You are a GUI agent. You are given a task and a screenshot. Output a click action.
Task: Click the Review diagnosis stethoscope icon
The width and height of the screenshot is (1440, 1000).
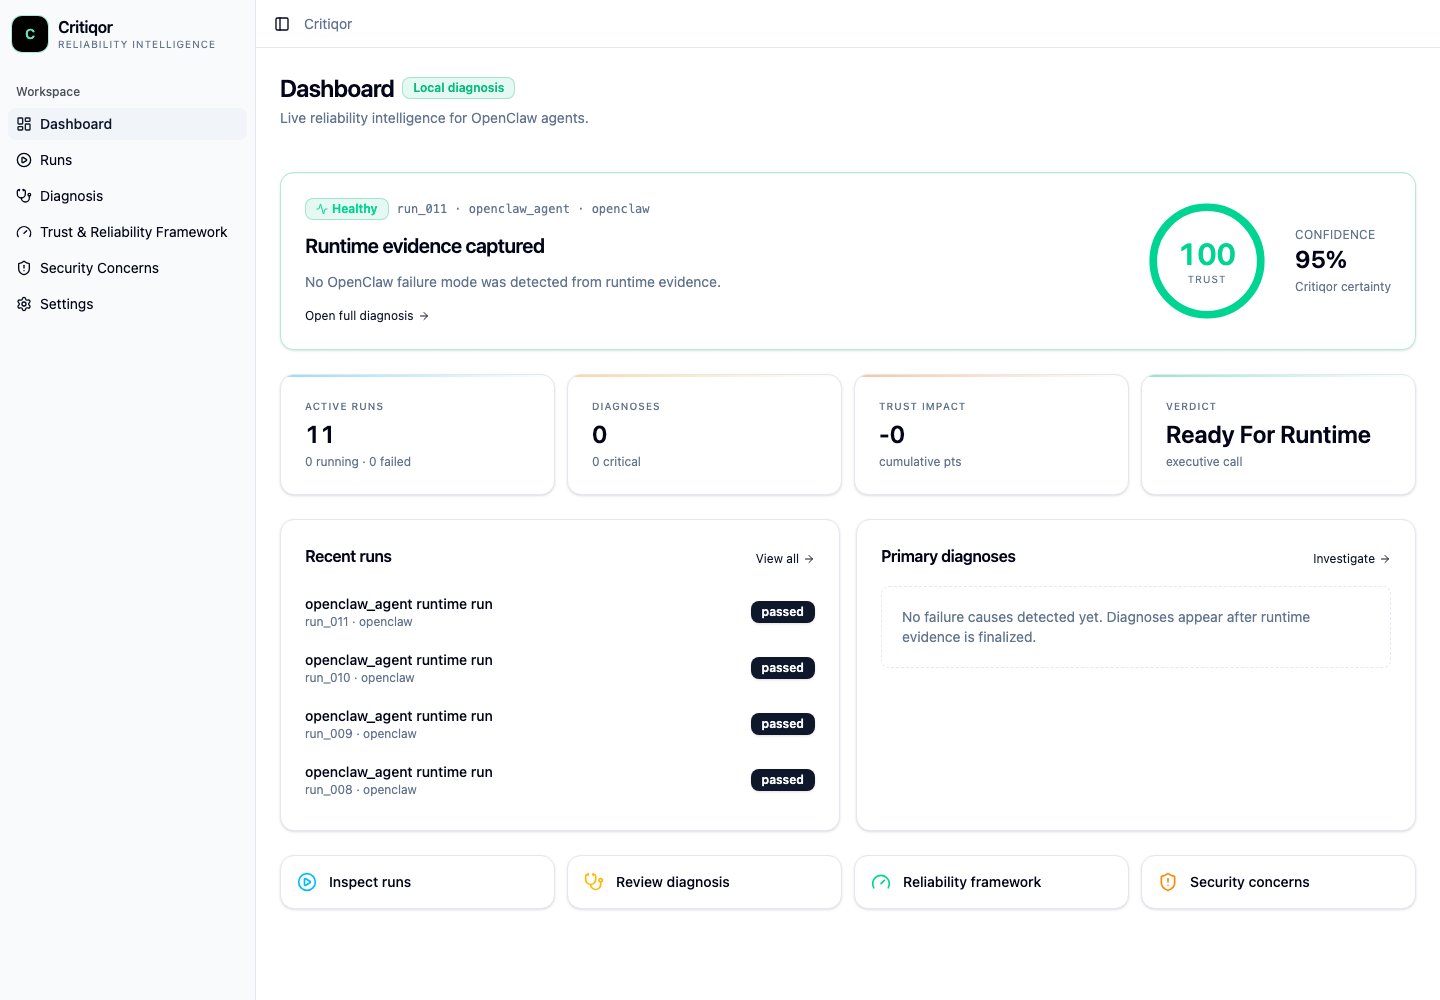594,882
